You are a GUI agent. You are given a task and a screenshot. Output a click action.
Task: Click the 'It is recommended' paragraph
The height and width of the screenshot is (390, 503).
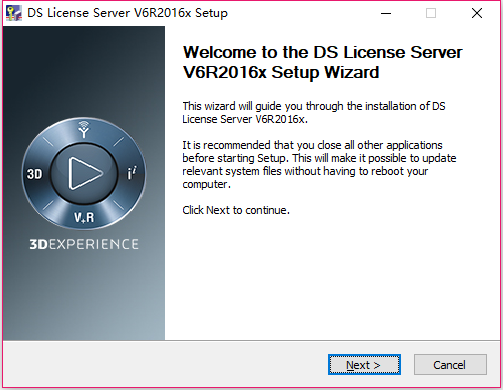pos(319,165)
